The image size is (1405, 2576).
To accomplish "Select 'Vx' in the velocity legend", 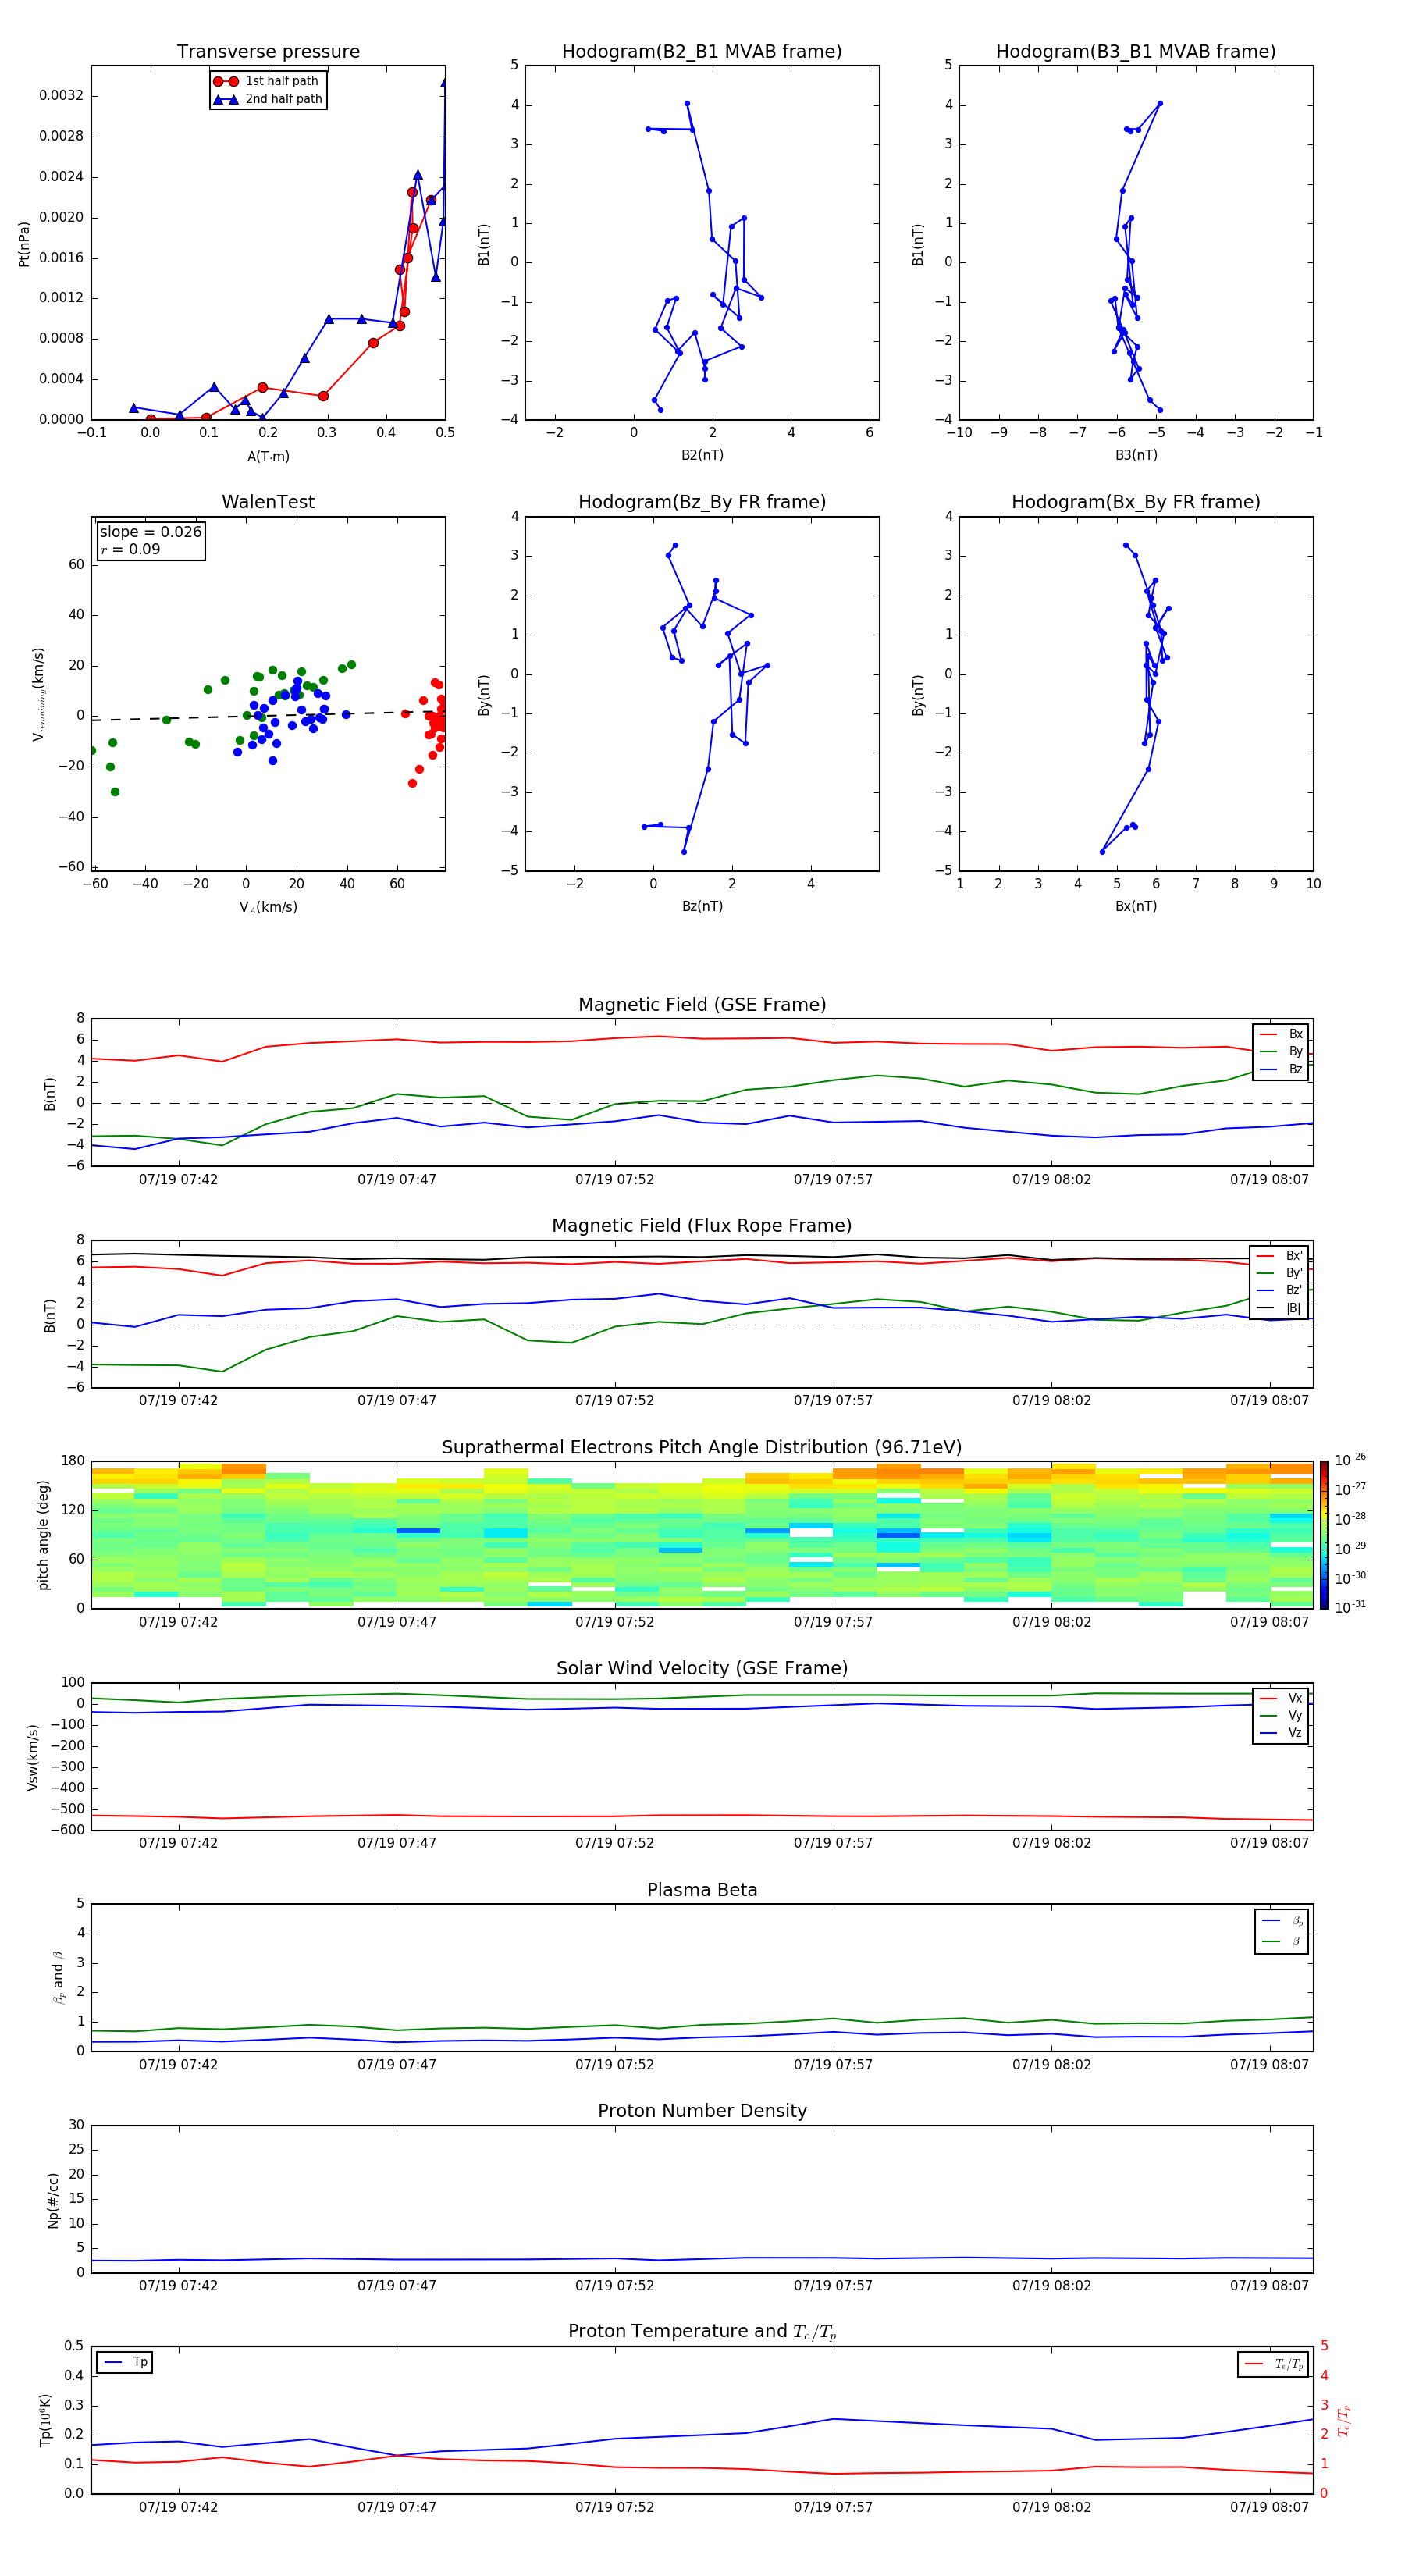I will [x=1281, y=1698].
